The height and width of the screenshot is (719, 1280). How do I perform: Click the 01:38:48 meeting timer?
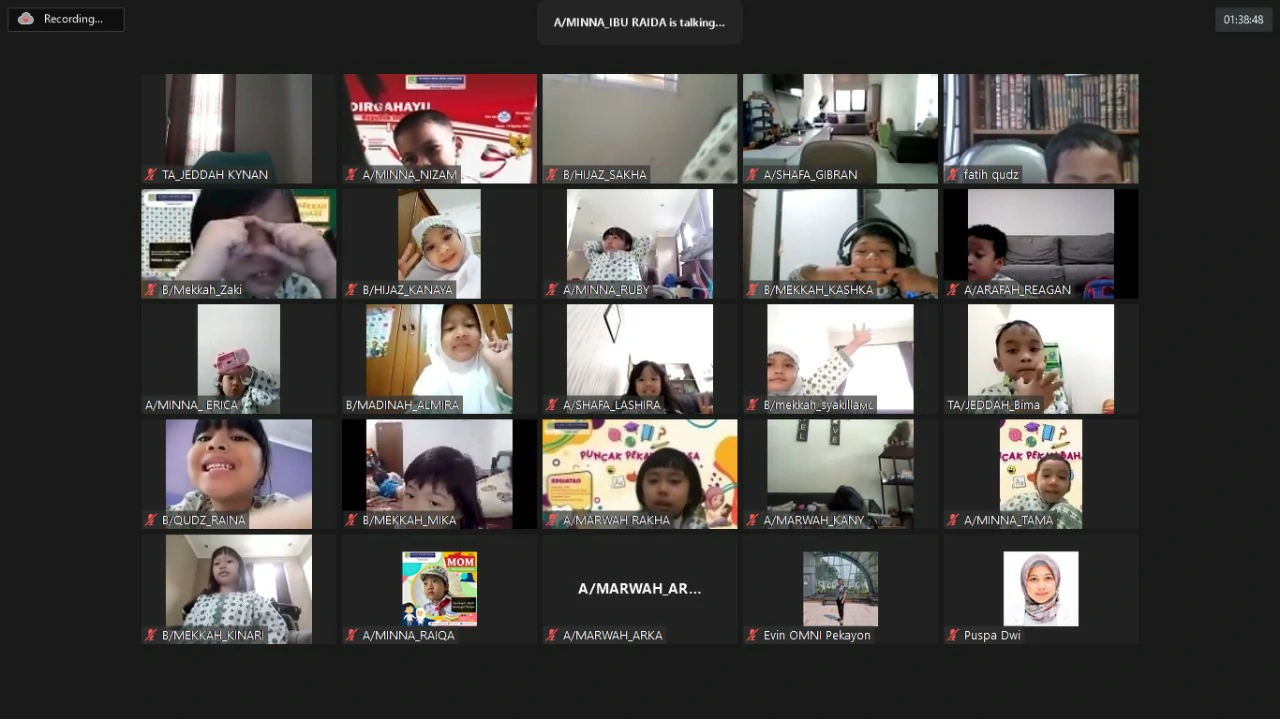coord(1243,19)
